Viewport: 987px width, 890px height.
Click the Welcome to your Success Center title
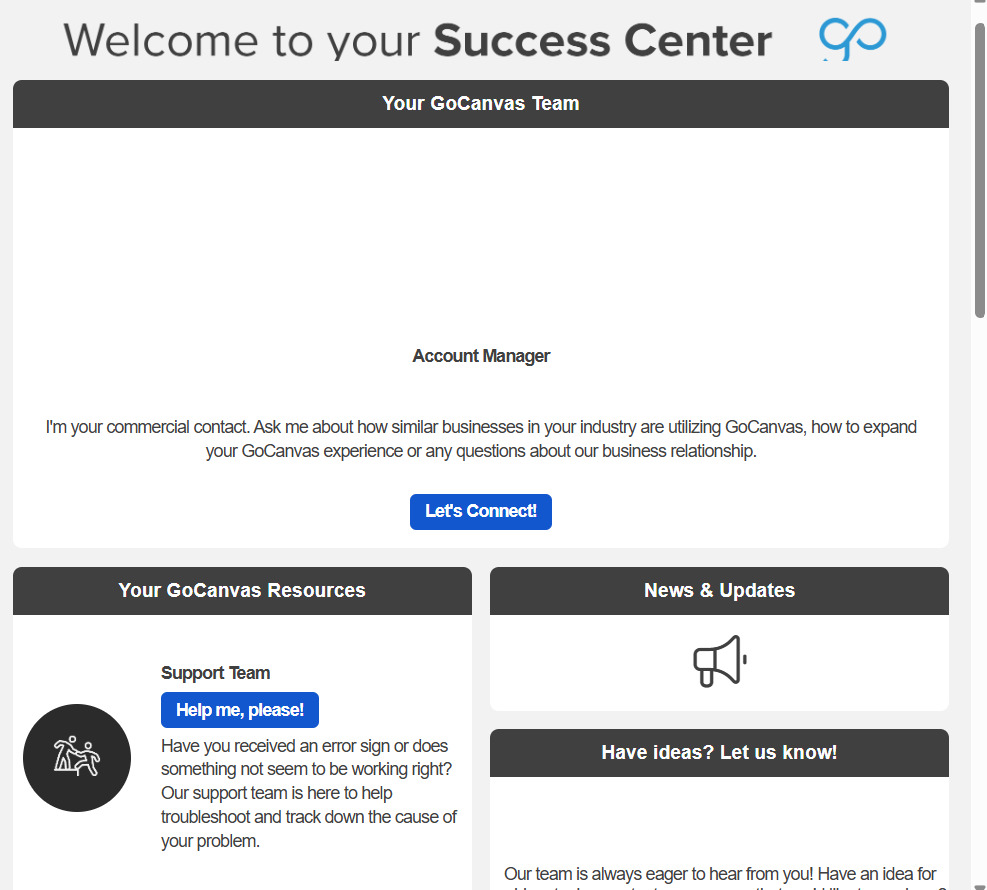[418, 41]
